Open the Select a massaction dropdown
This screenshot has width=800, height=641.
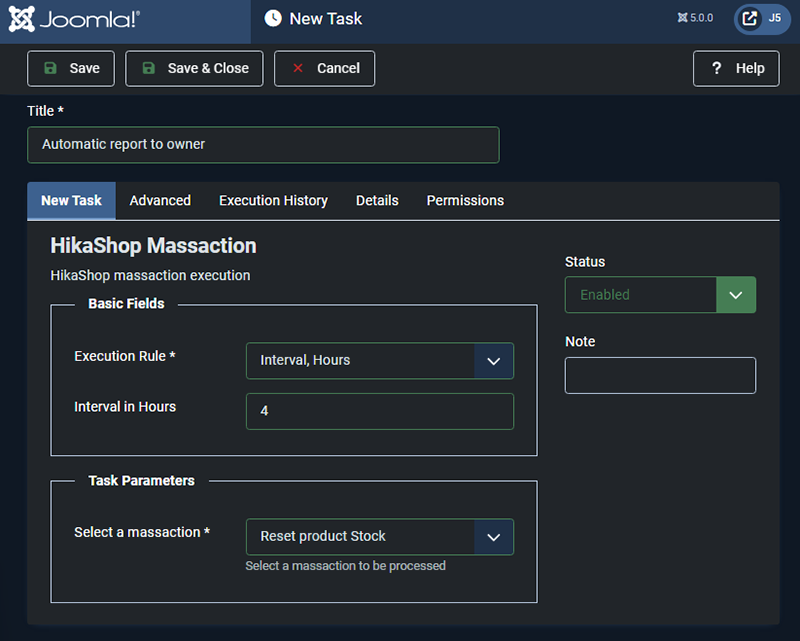pos(380,537)
